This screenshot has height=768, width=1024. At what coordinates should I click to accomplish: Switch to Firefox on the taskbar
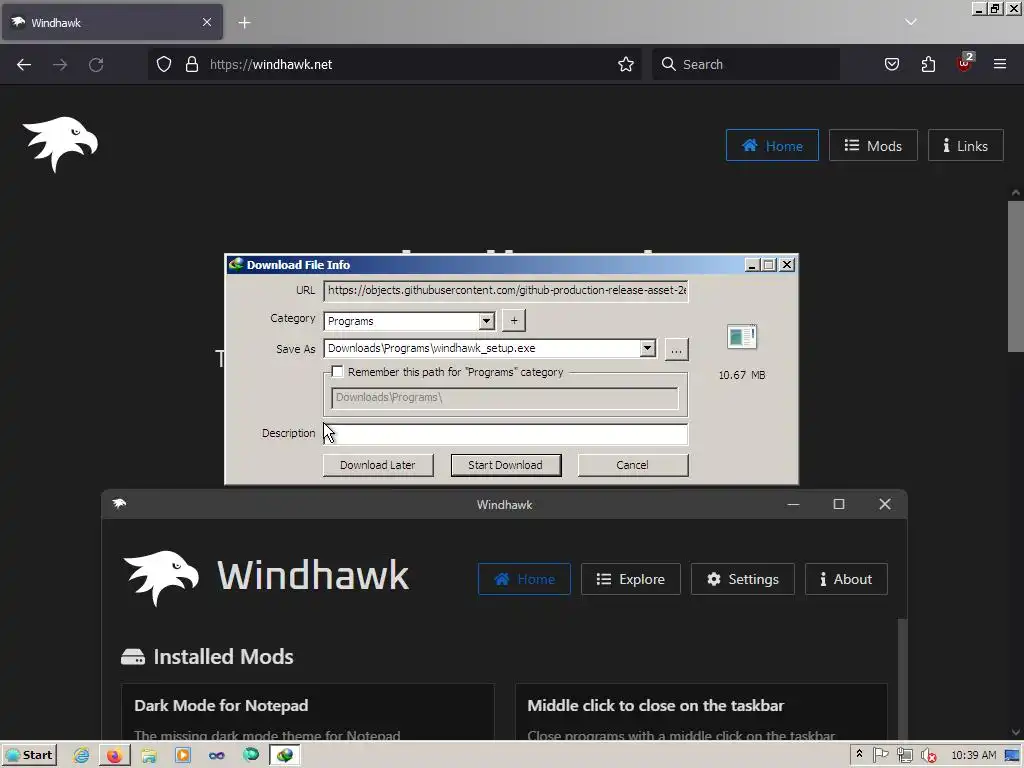tap(114, 756)
